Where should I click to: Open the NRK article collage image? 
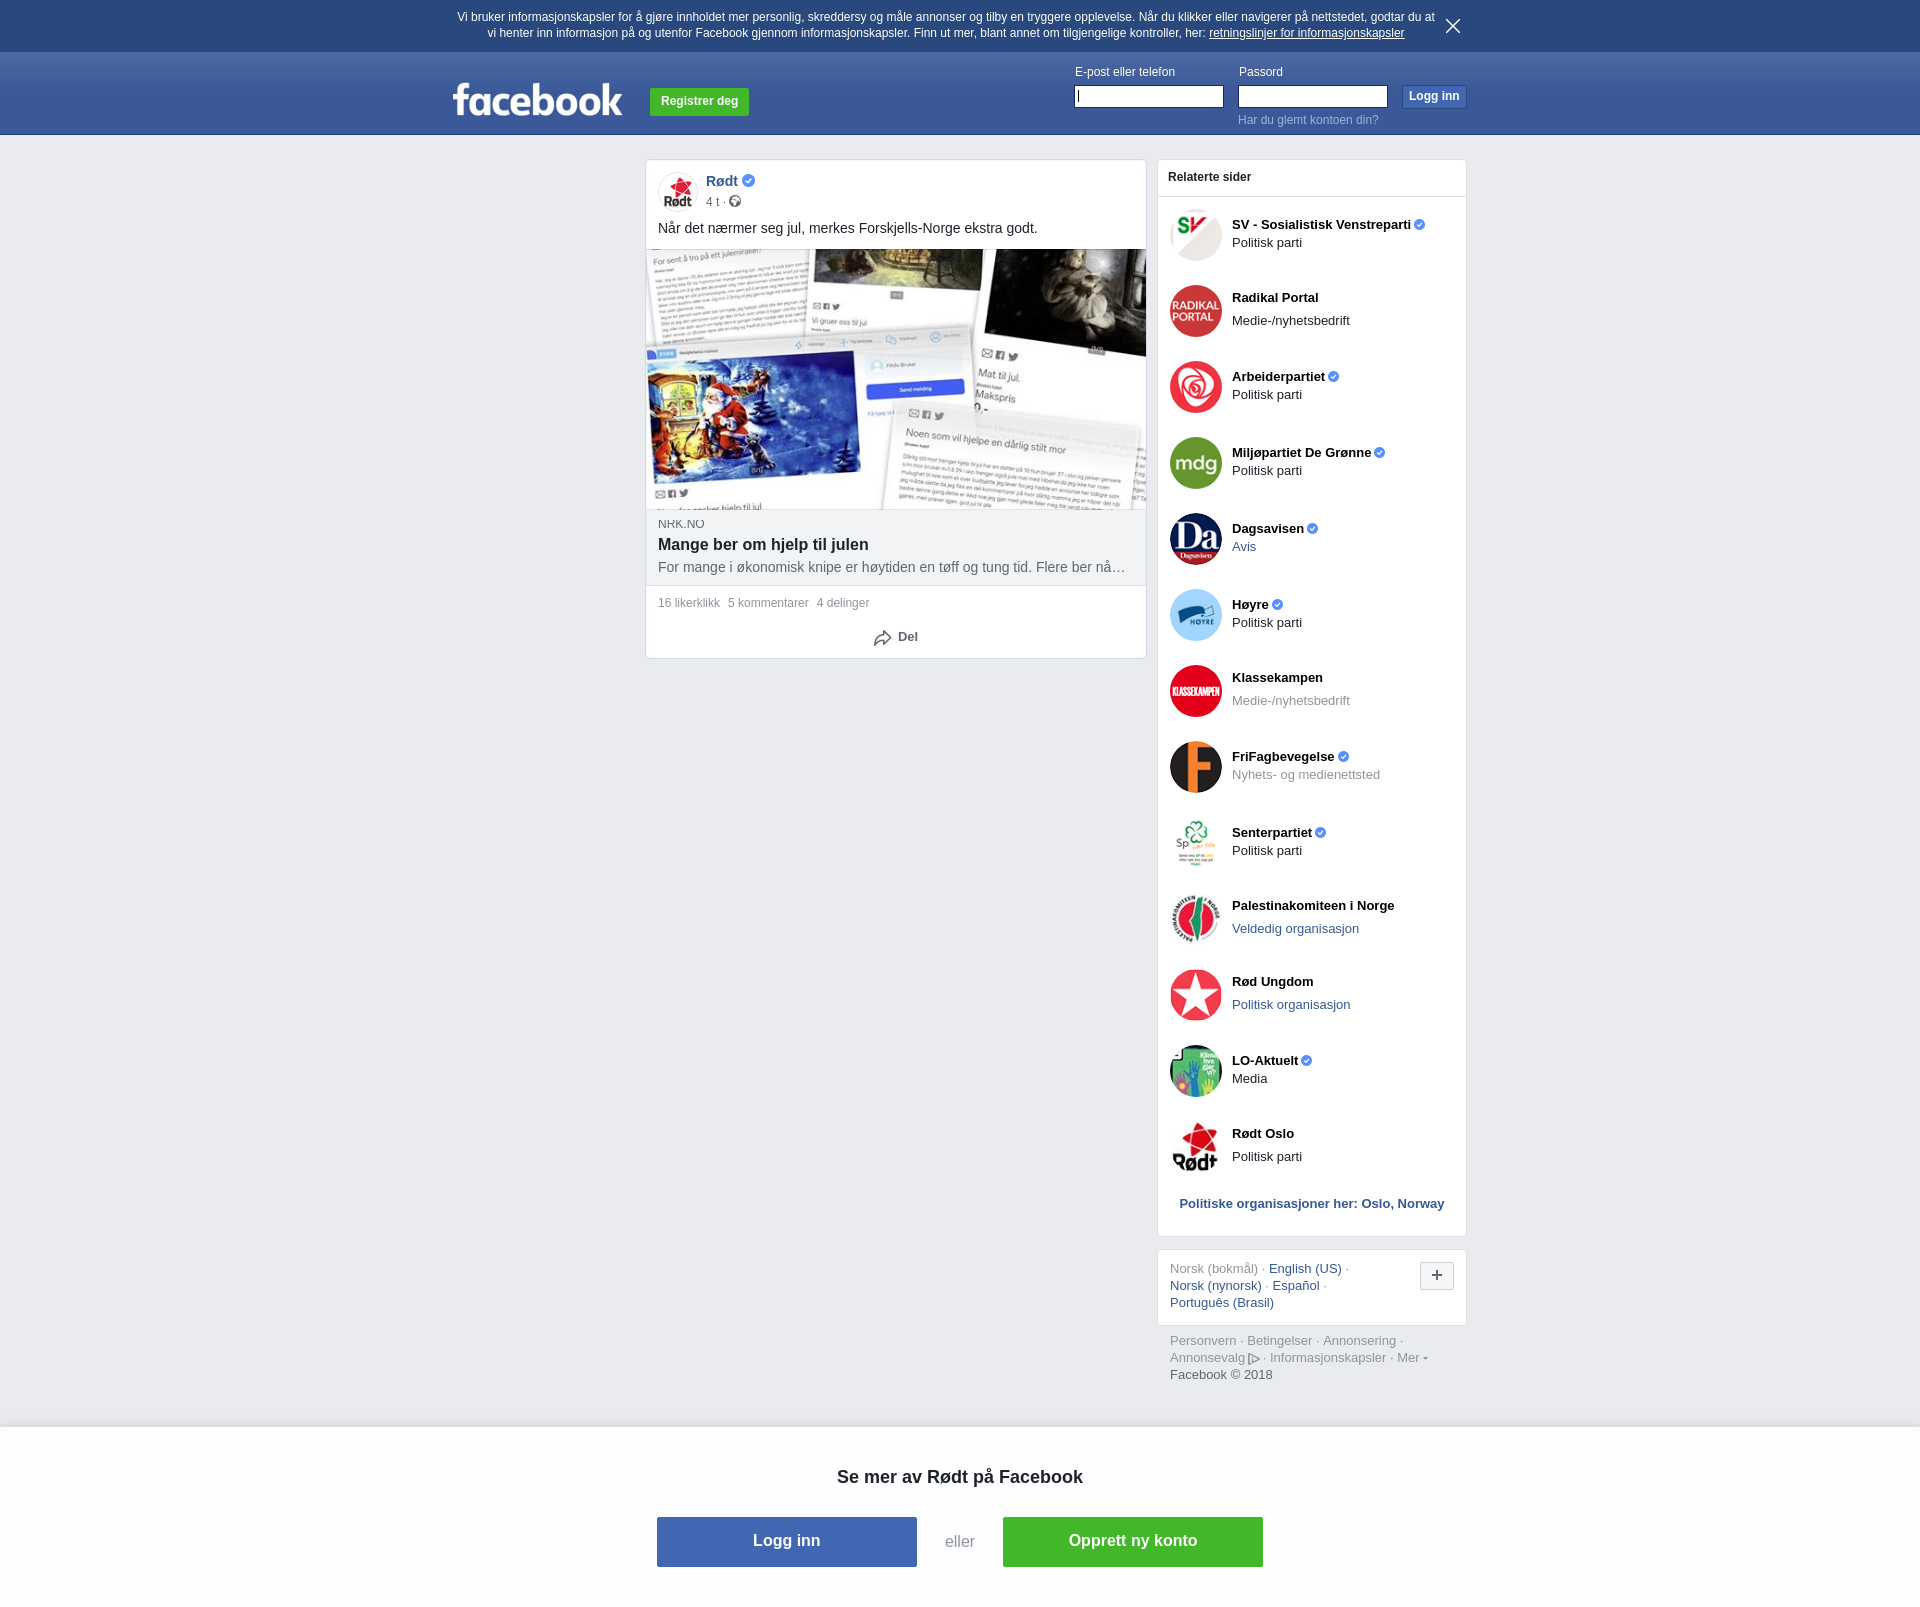896,379
